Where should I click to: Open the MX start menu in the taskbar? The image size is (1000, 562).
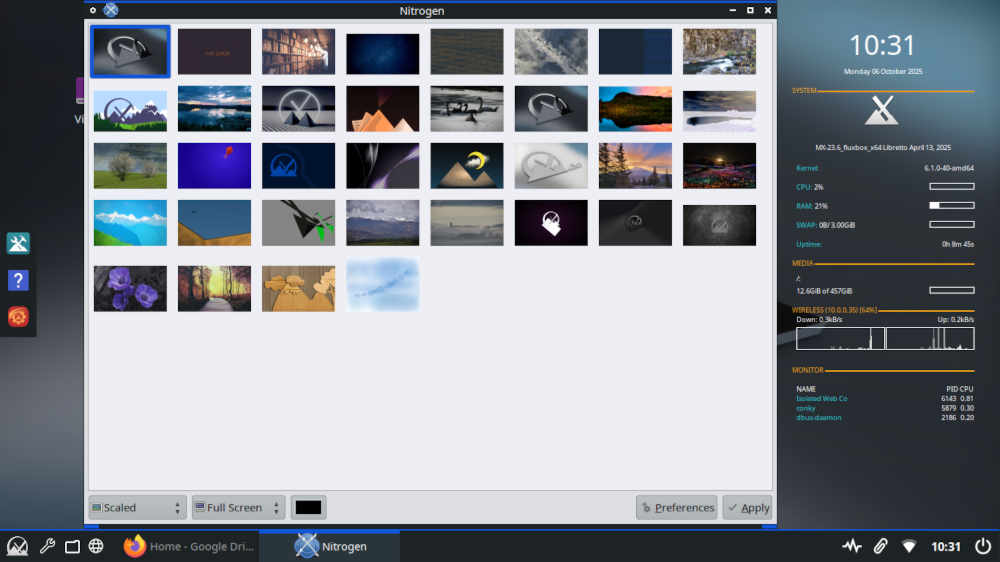(18, 546)
